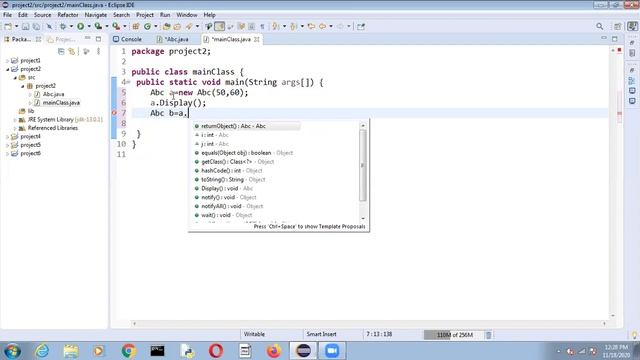
Task: Click the Previous Annotation icon
Action: [293, 27]
